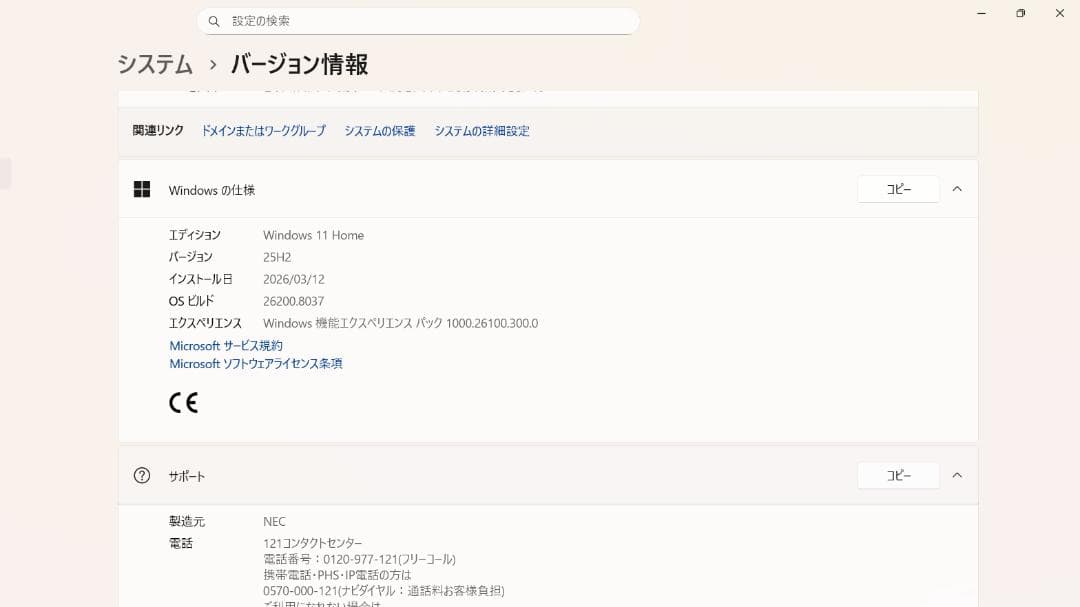This screenshot has height=607, width=1080.
Task: Click the question mark icon next to サポート
Action: pos(141,475)
